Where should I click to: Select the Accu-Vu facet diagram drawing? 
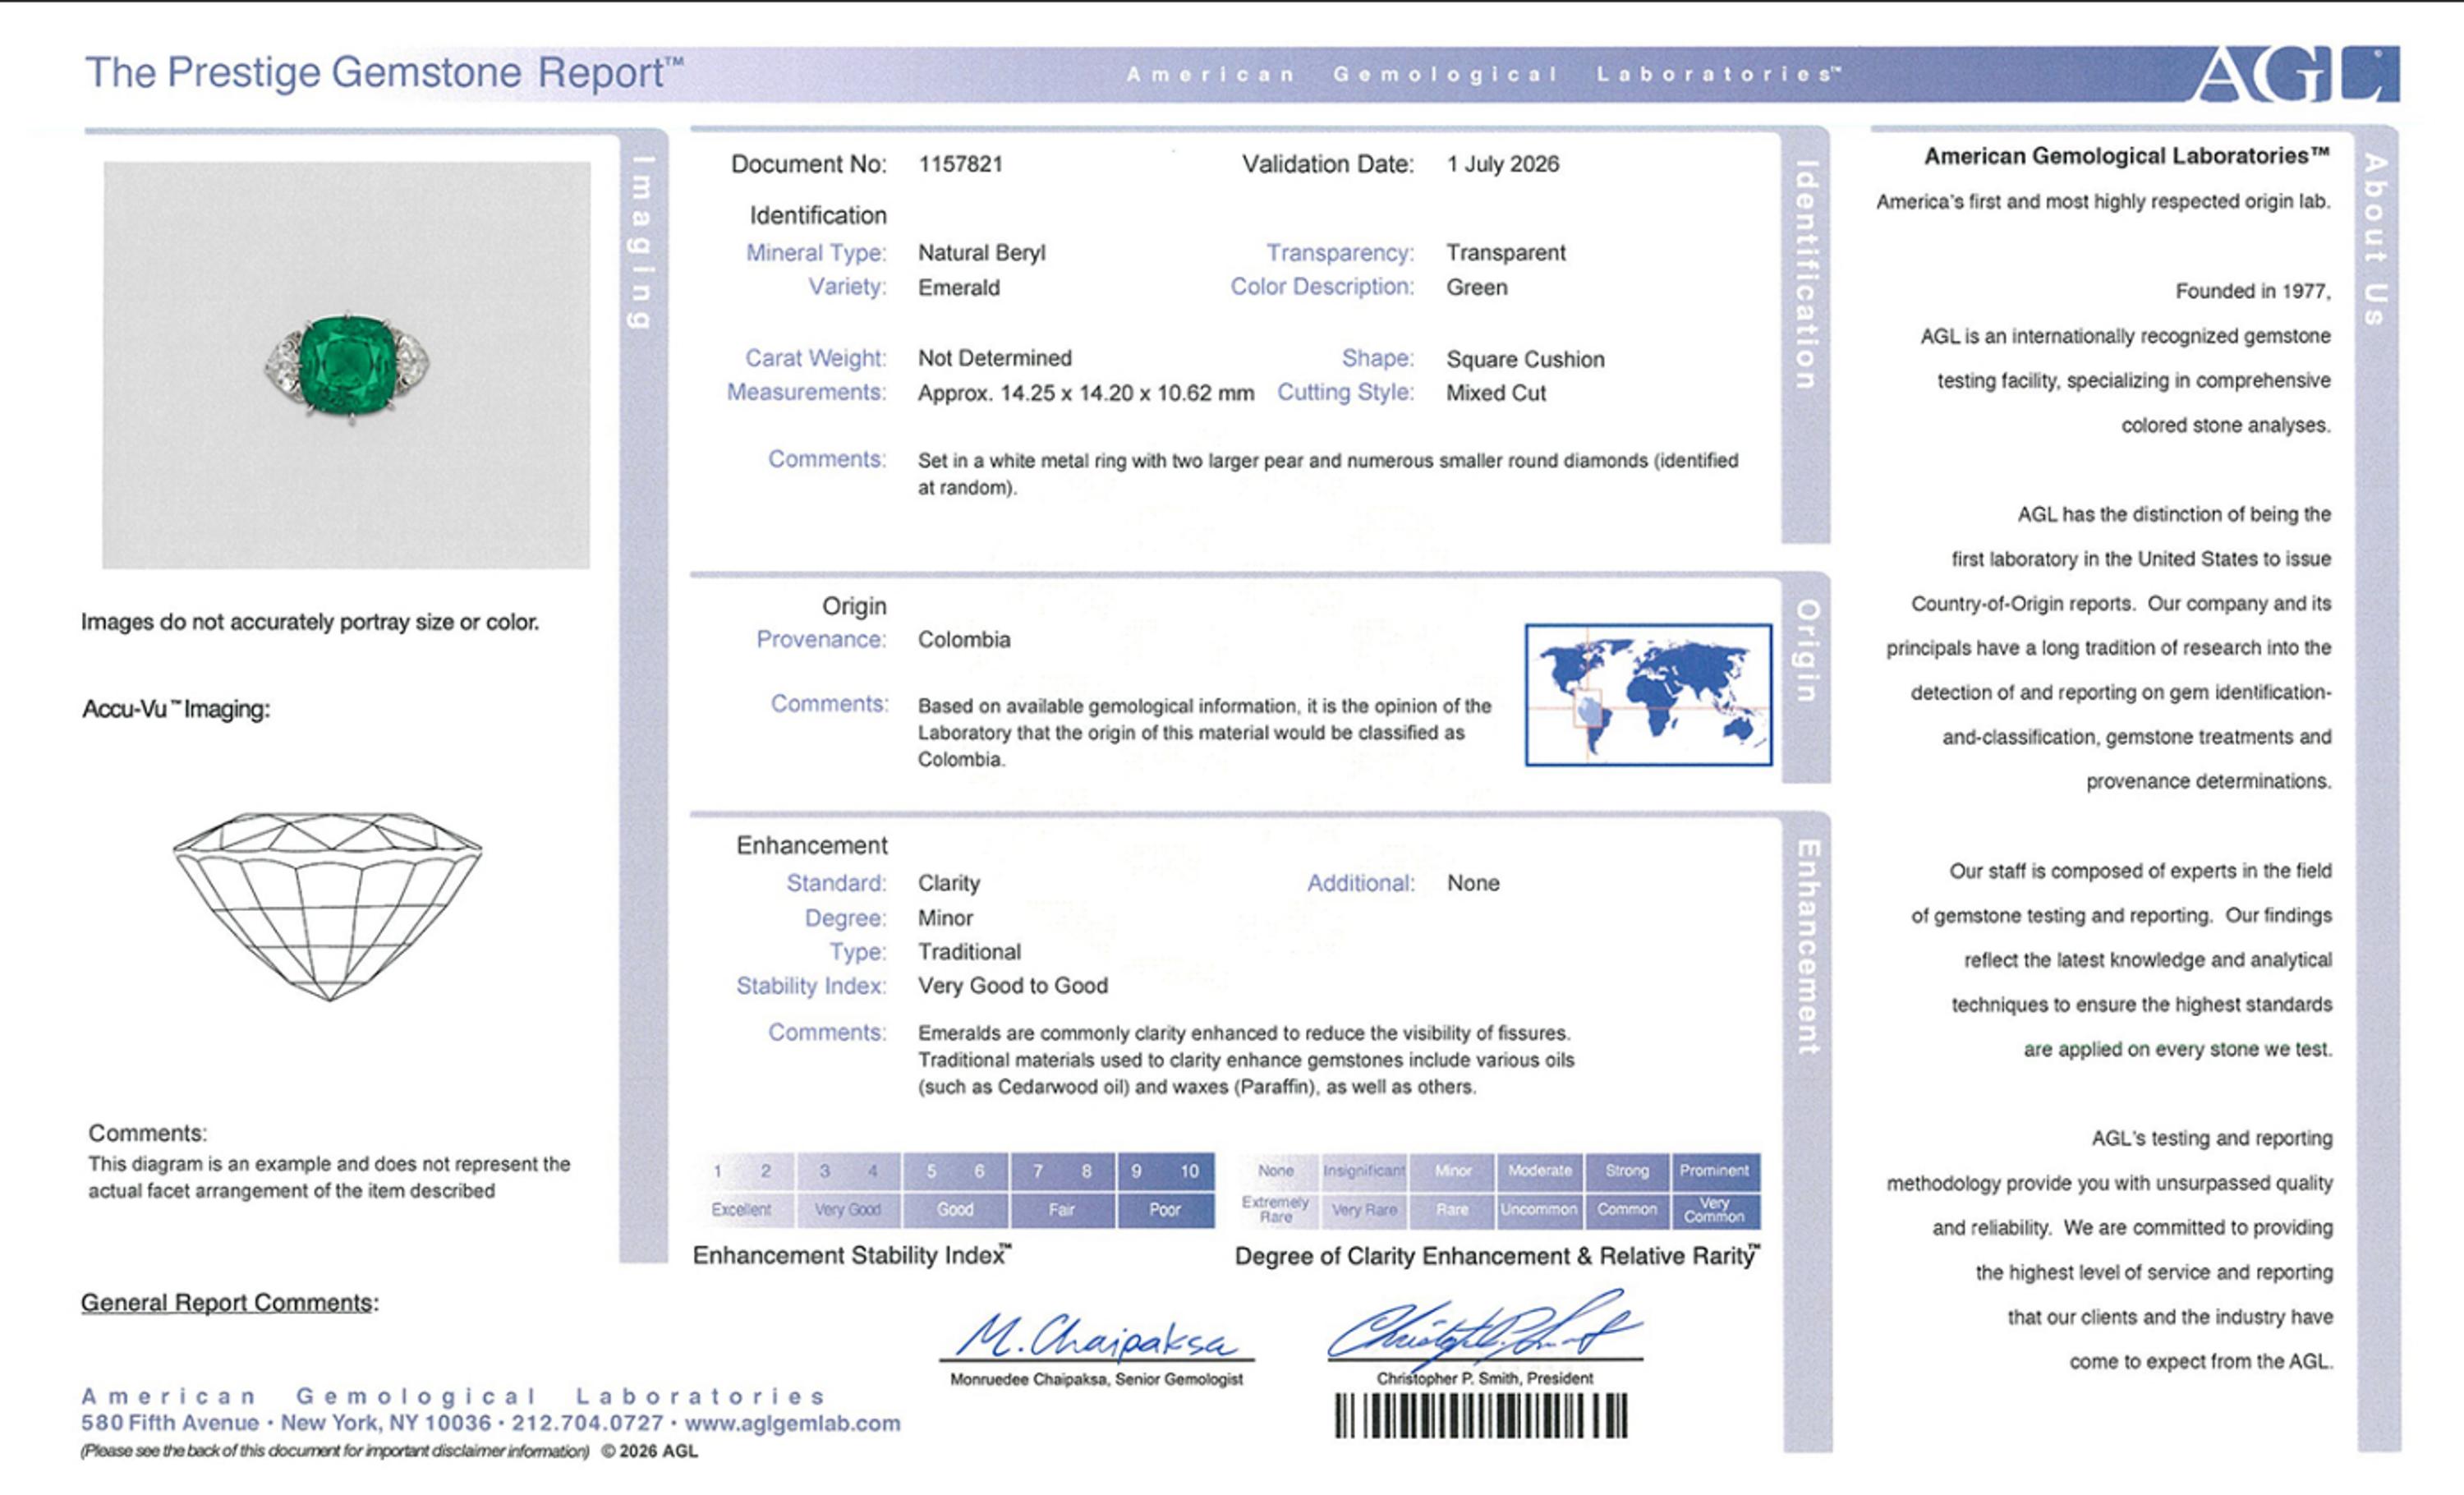(327, 906)
